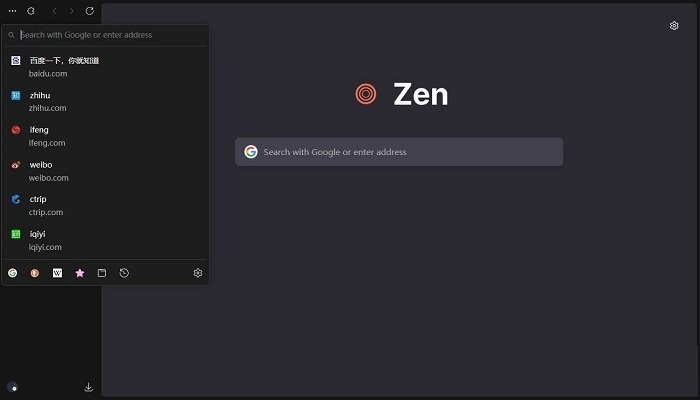700x400 pixels.
Task: Search bookmarks using the star icon
Action: [x=80, y=273]
